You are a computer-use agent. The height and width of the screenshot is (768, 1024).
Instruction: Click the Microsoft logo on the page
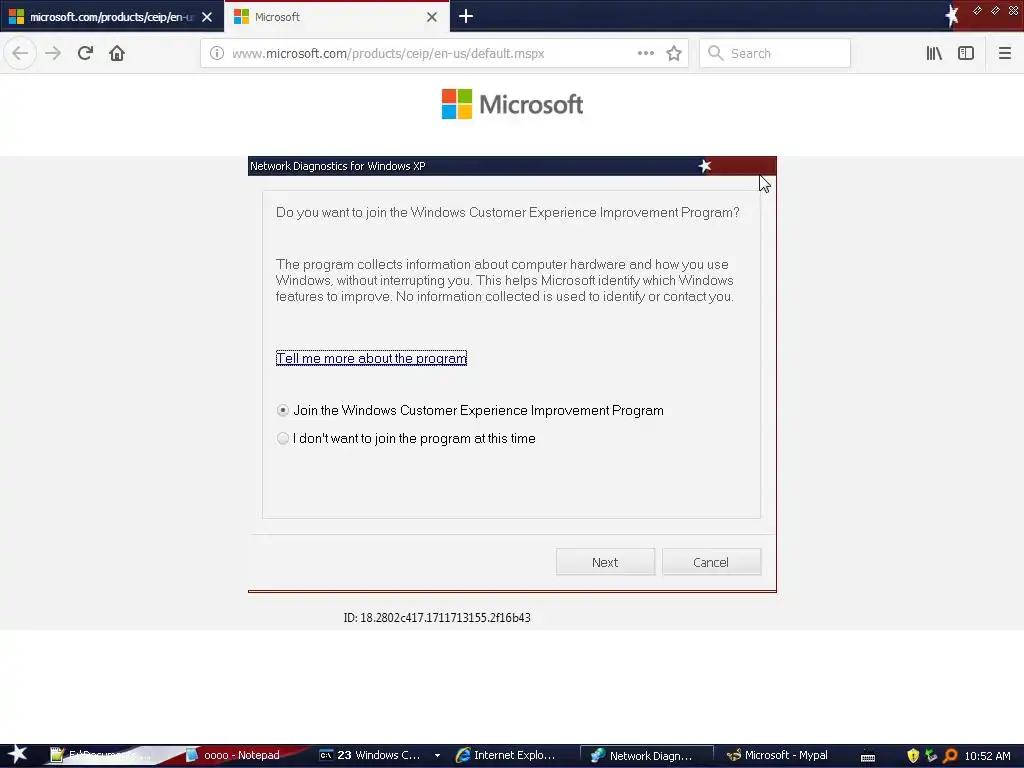click(512, 104)
